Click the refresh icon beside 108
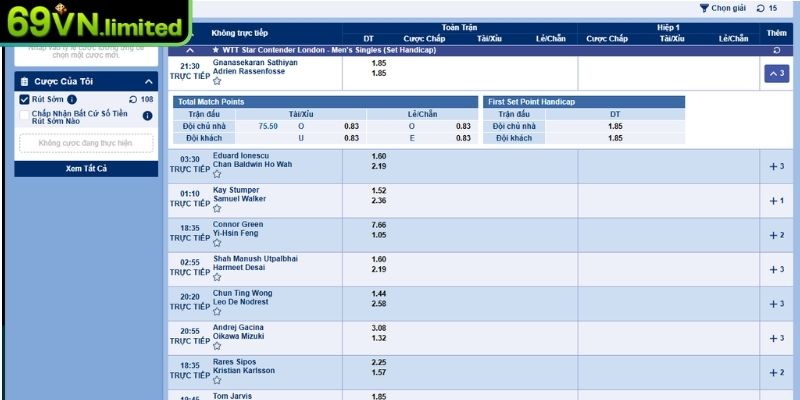This screenshot has width=800, height=400. (x=133, y=100)
